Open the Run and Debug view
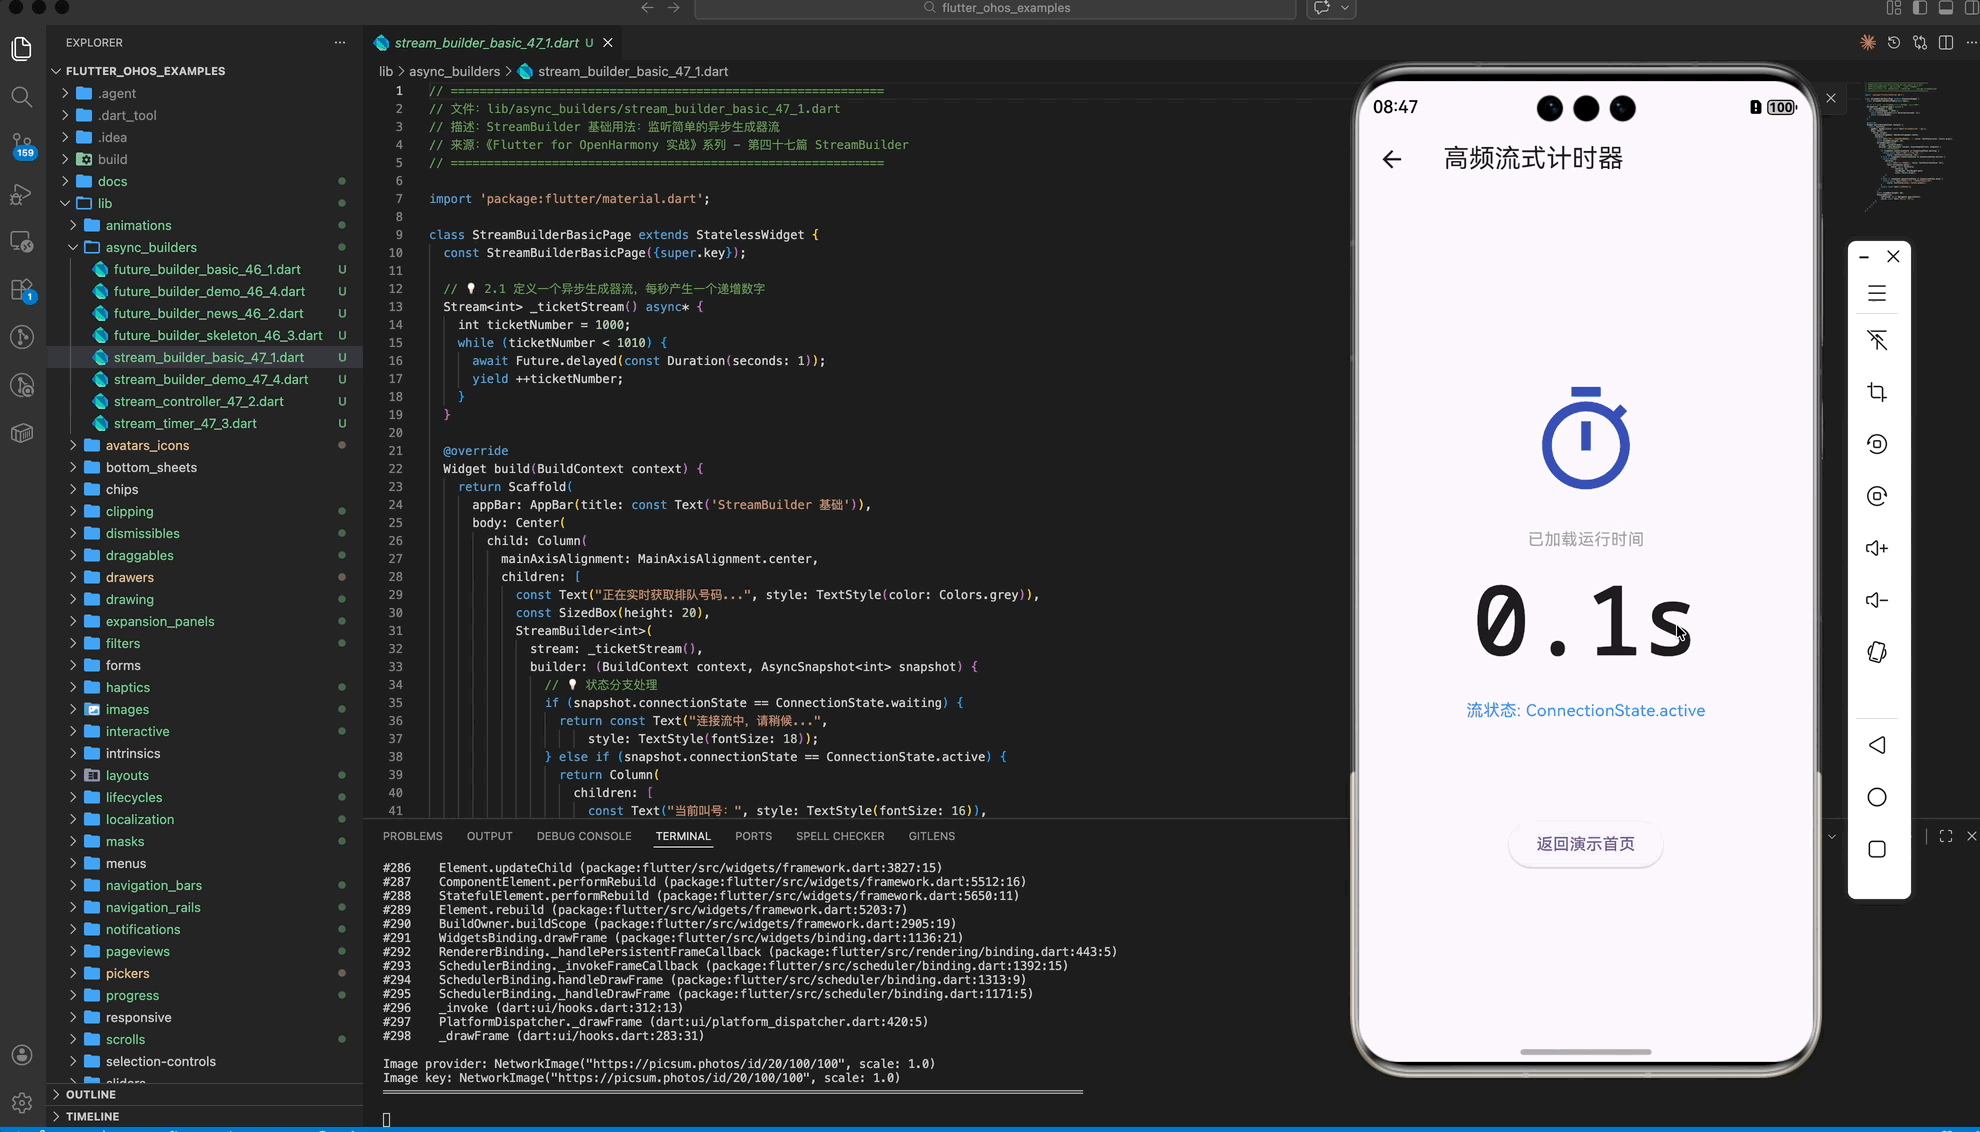The image size is (1980, 1132). (x=21, y=194)
